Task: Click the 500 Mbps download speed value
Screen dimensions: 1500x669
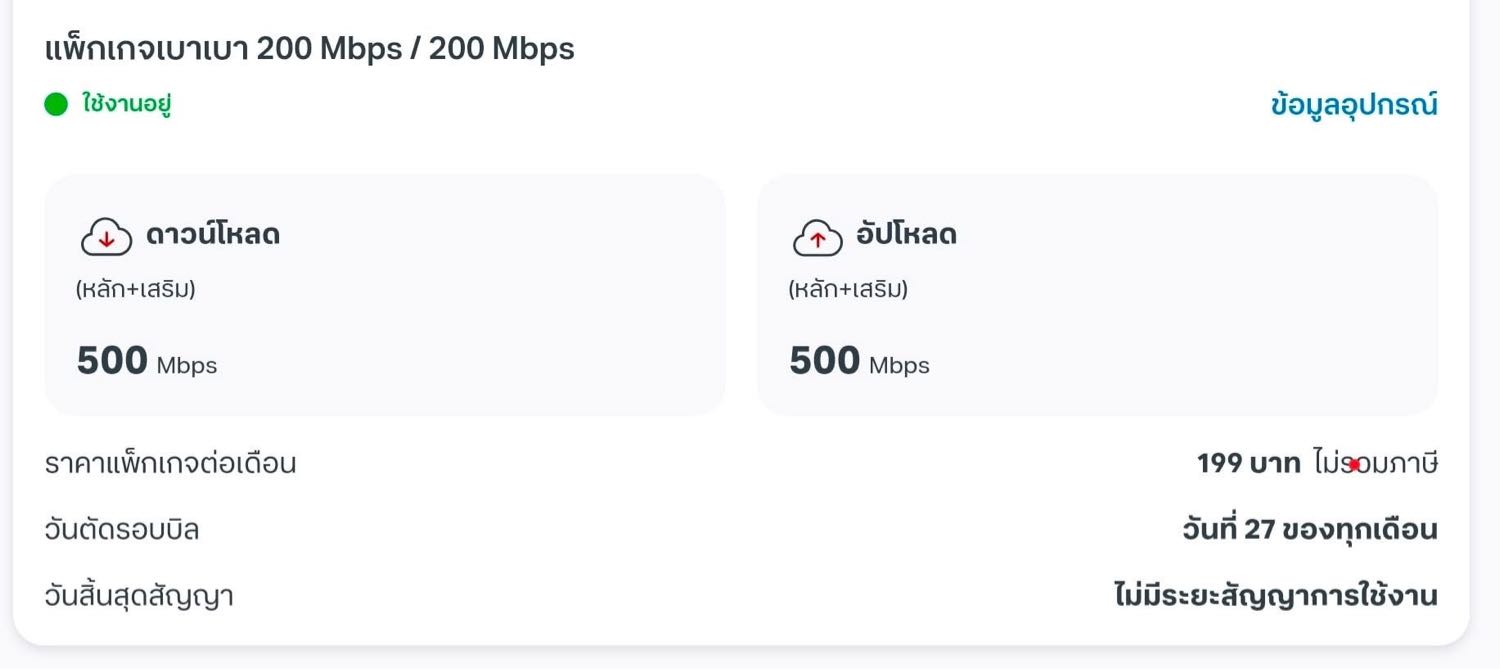Action: coord(147,362)
